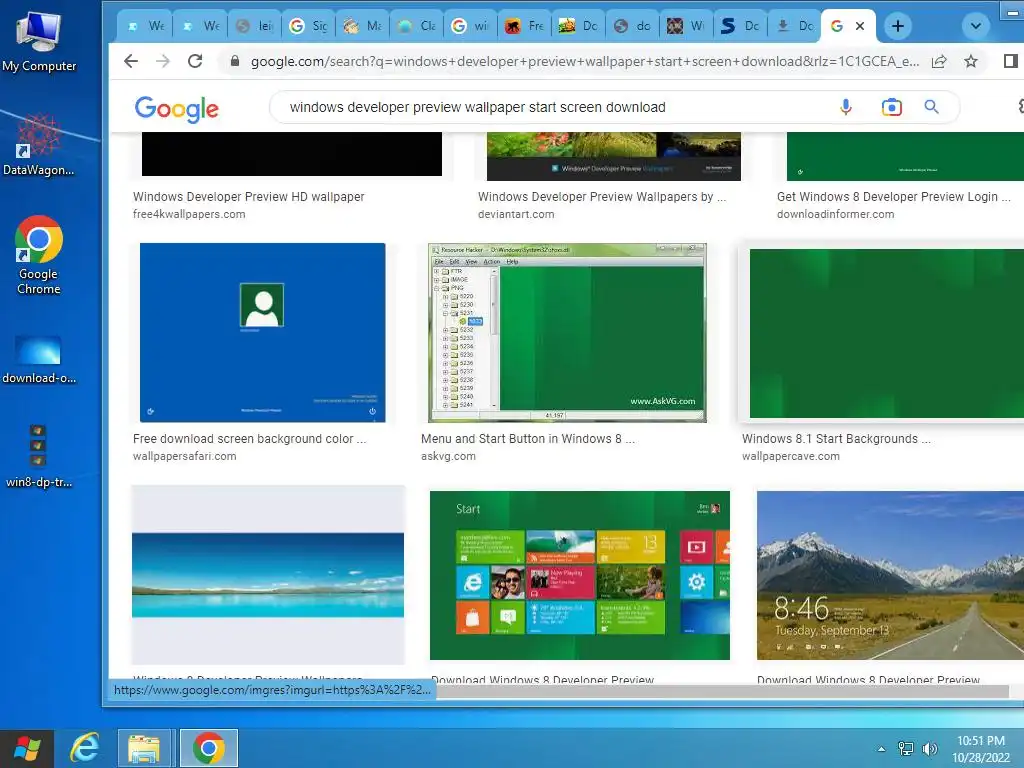1024x768 pixels.
Task: Switch to the tab with download arrow icon
Action: (x=796, y=26)
